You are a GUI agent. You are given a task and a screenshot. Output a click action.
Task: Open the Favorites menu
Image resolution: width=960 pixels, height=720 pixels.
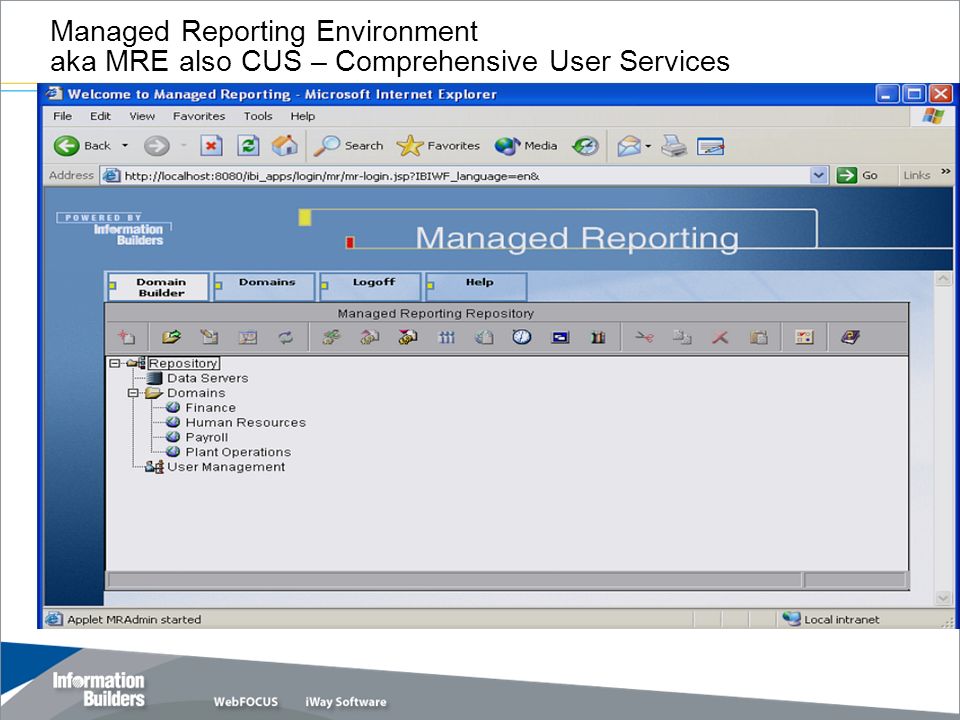pyautogui.click(x=199, y=116)
